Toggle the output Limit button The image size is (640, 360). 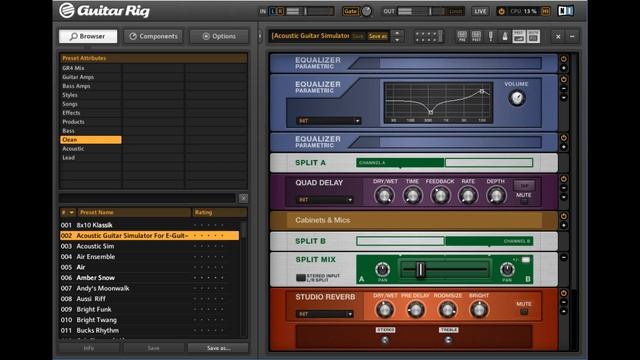coord(456,11)
